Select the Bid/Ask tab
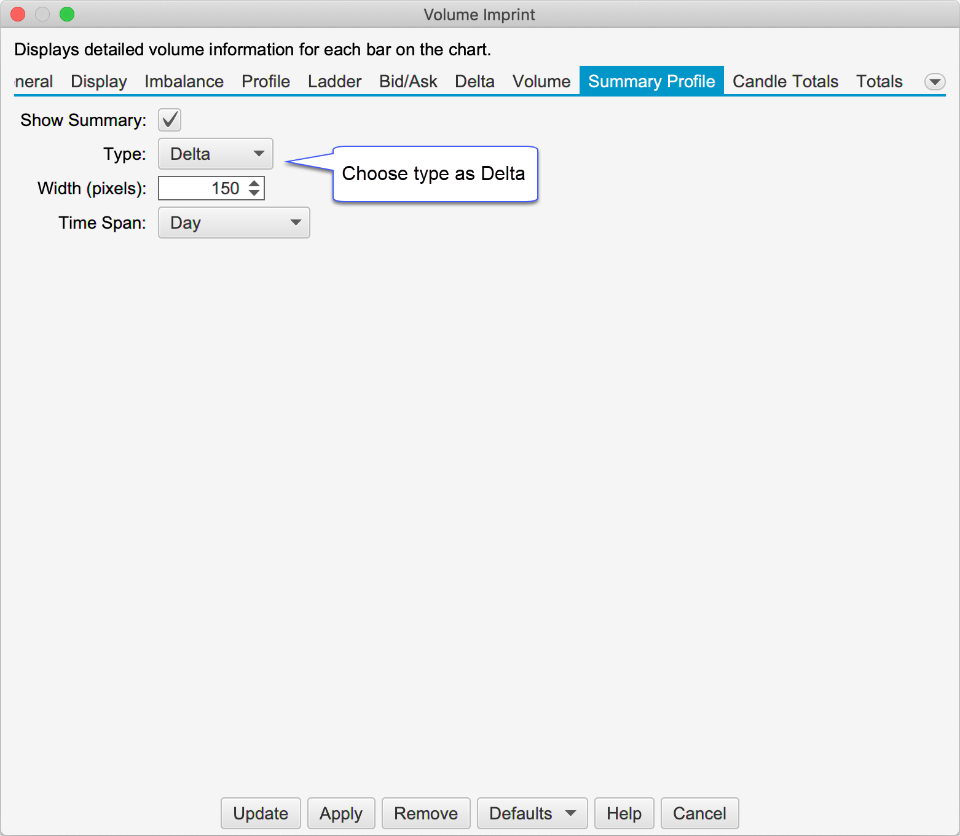The width and height of the screenshot is (960, 836). click(x=408, y=82)
